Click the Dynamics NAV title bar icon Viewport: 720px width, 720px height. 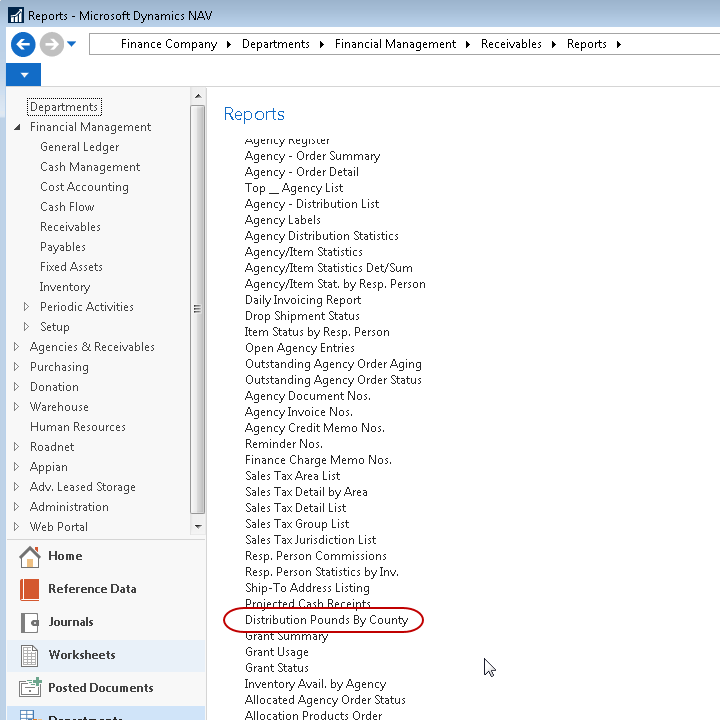(14, 15)
